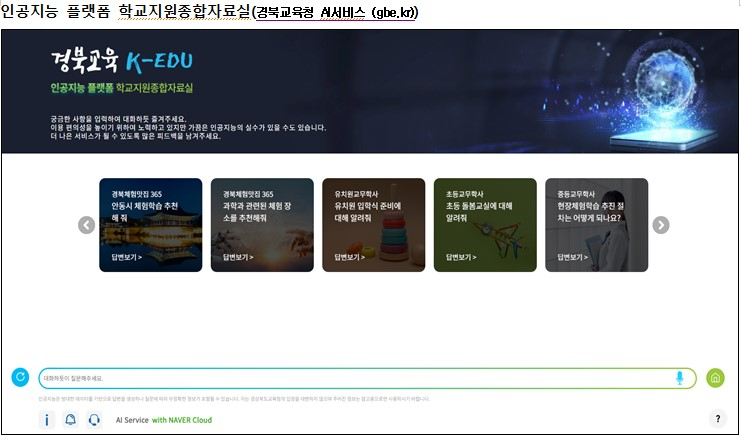
Task: Click '답변보기 >' on the kindergarten card
Action: 349,257
